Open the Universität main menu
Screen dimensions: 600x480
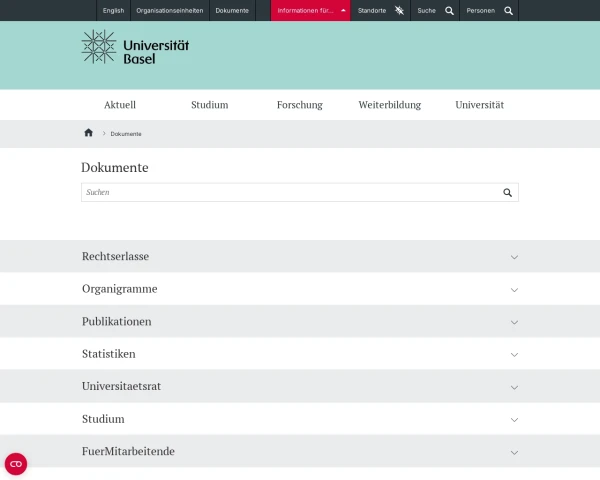(x=479, y=105)
